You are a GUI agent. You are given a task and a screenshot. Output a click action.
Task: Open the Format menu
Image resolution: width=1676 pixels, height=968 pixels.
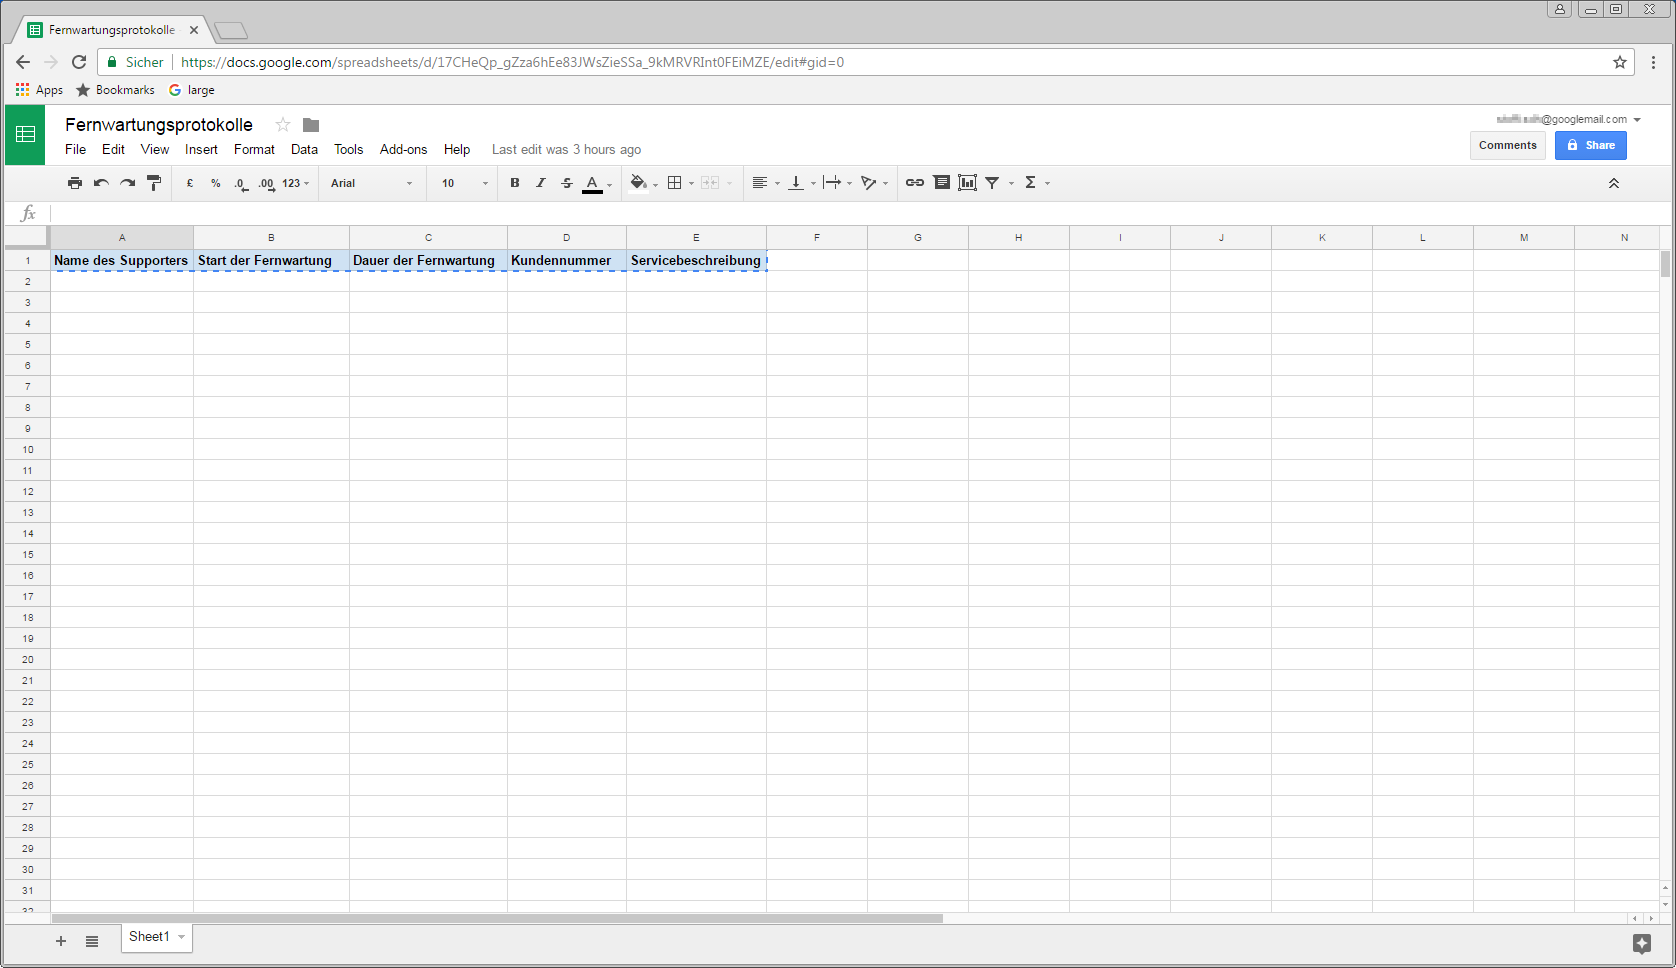(254, 149)
